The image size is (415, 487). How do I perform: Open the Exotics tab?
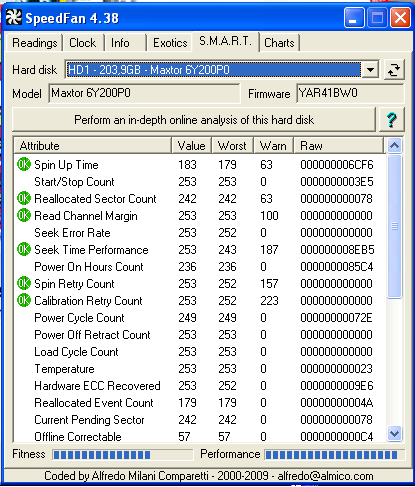(x=170, y=43)
